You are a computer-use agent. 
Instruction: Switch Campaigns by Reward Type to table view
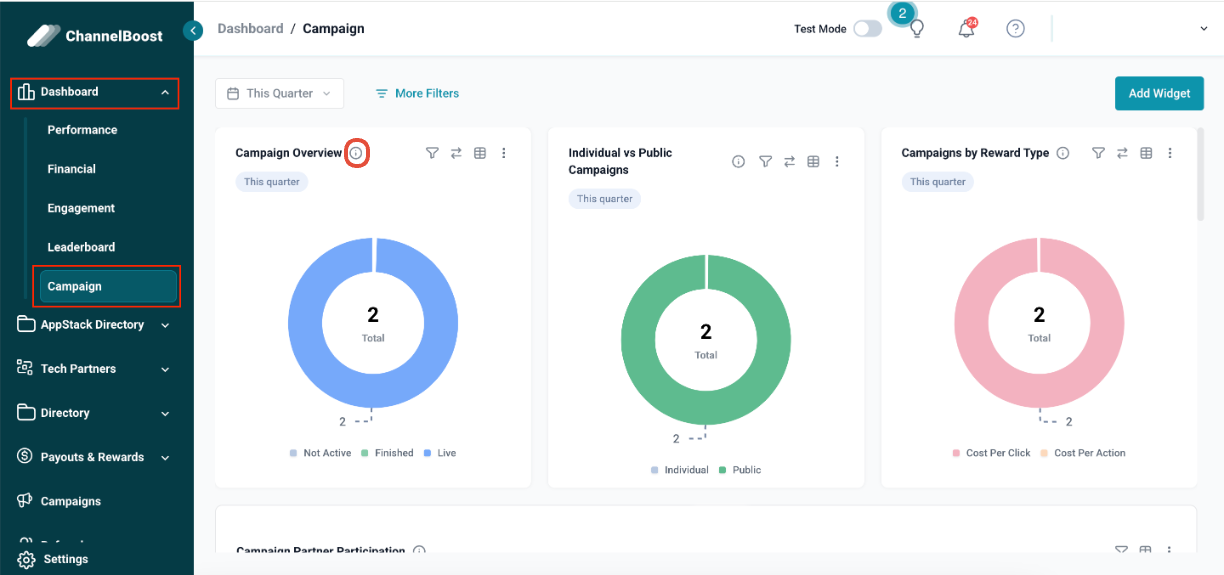1146,153
